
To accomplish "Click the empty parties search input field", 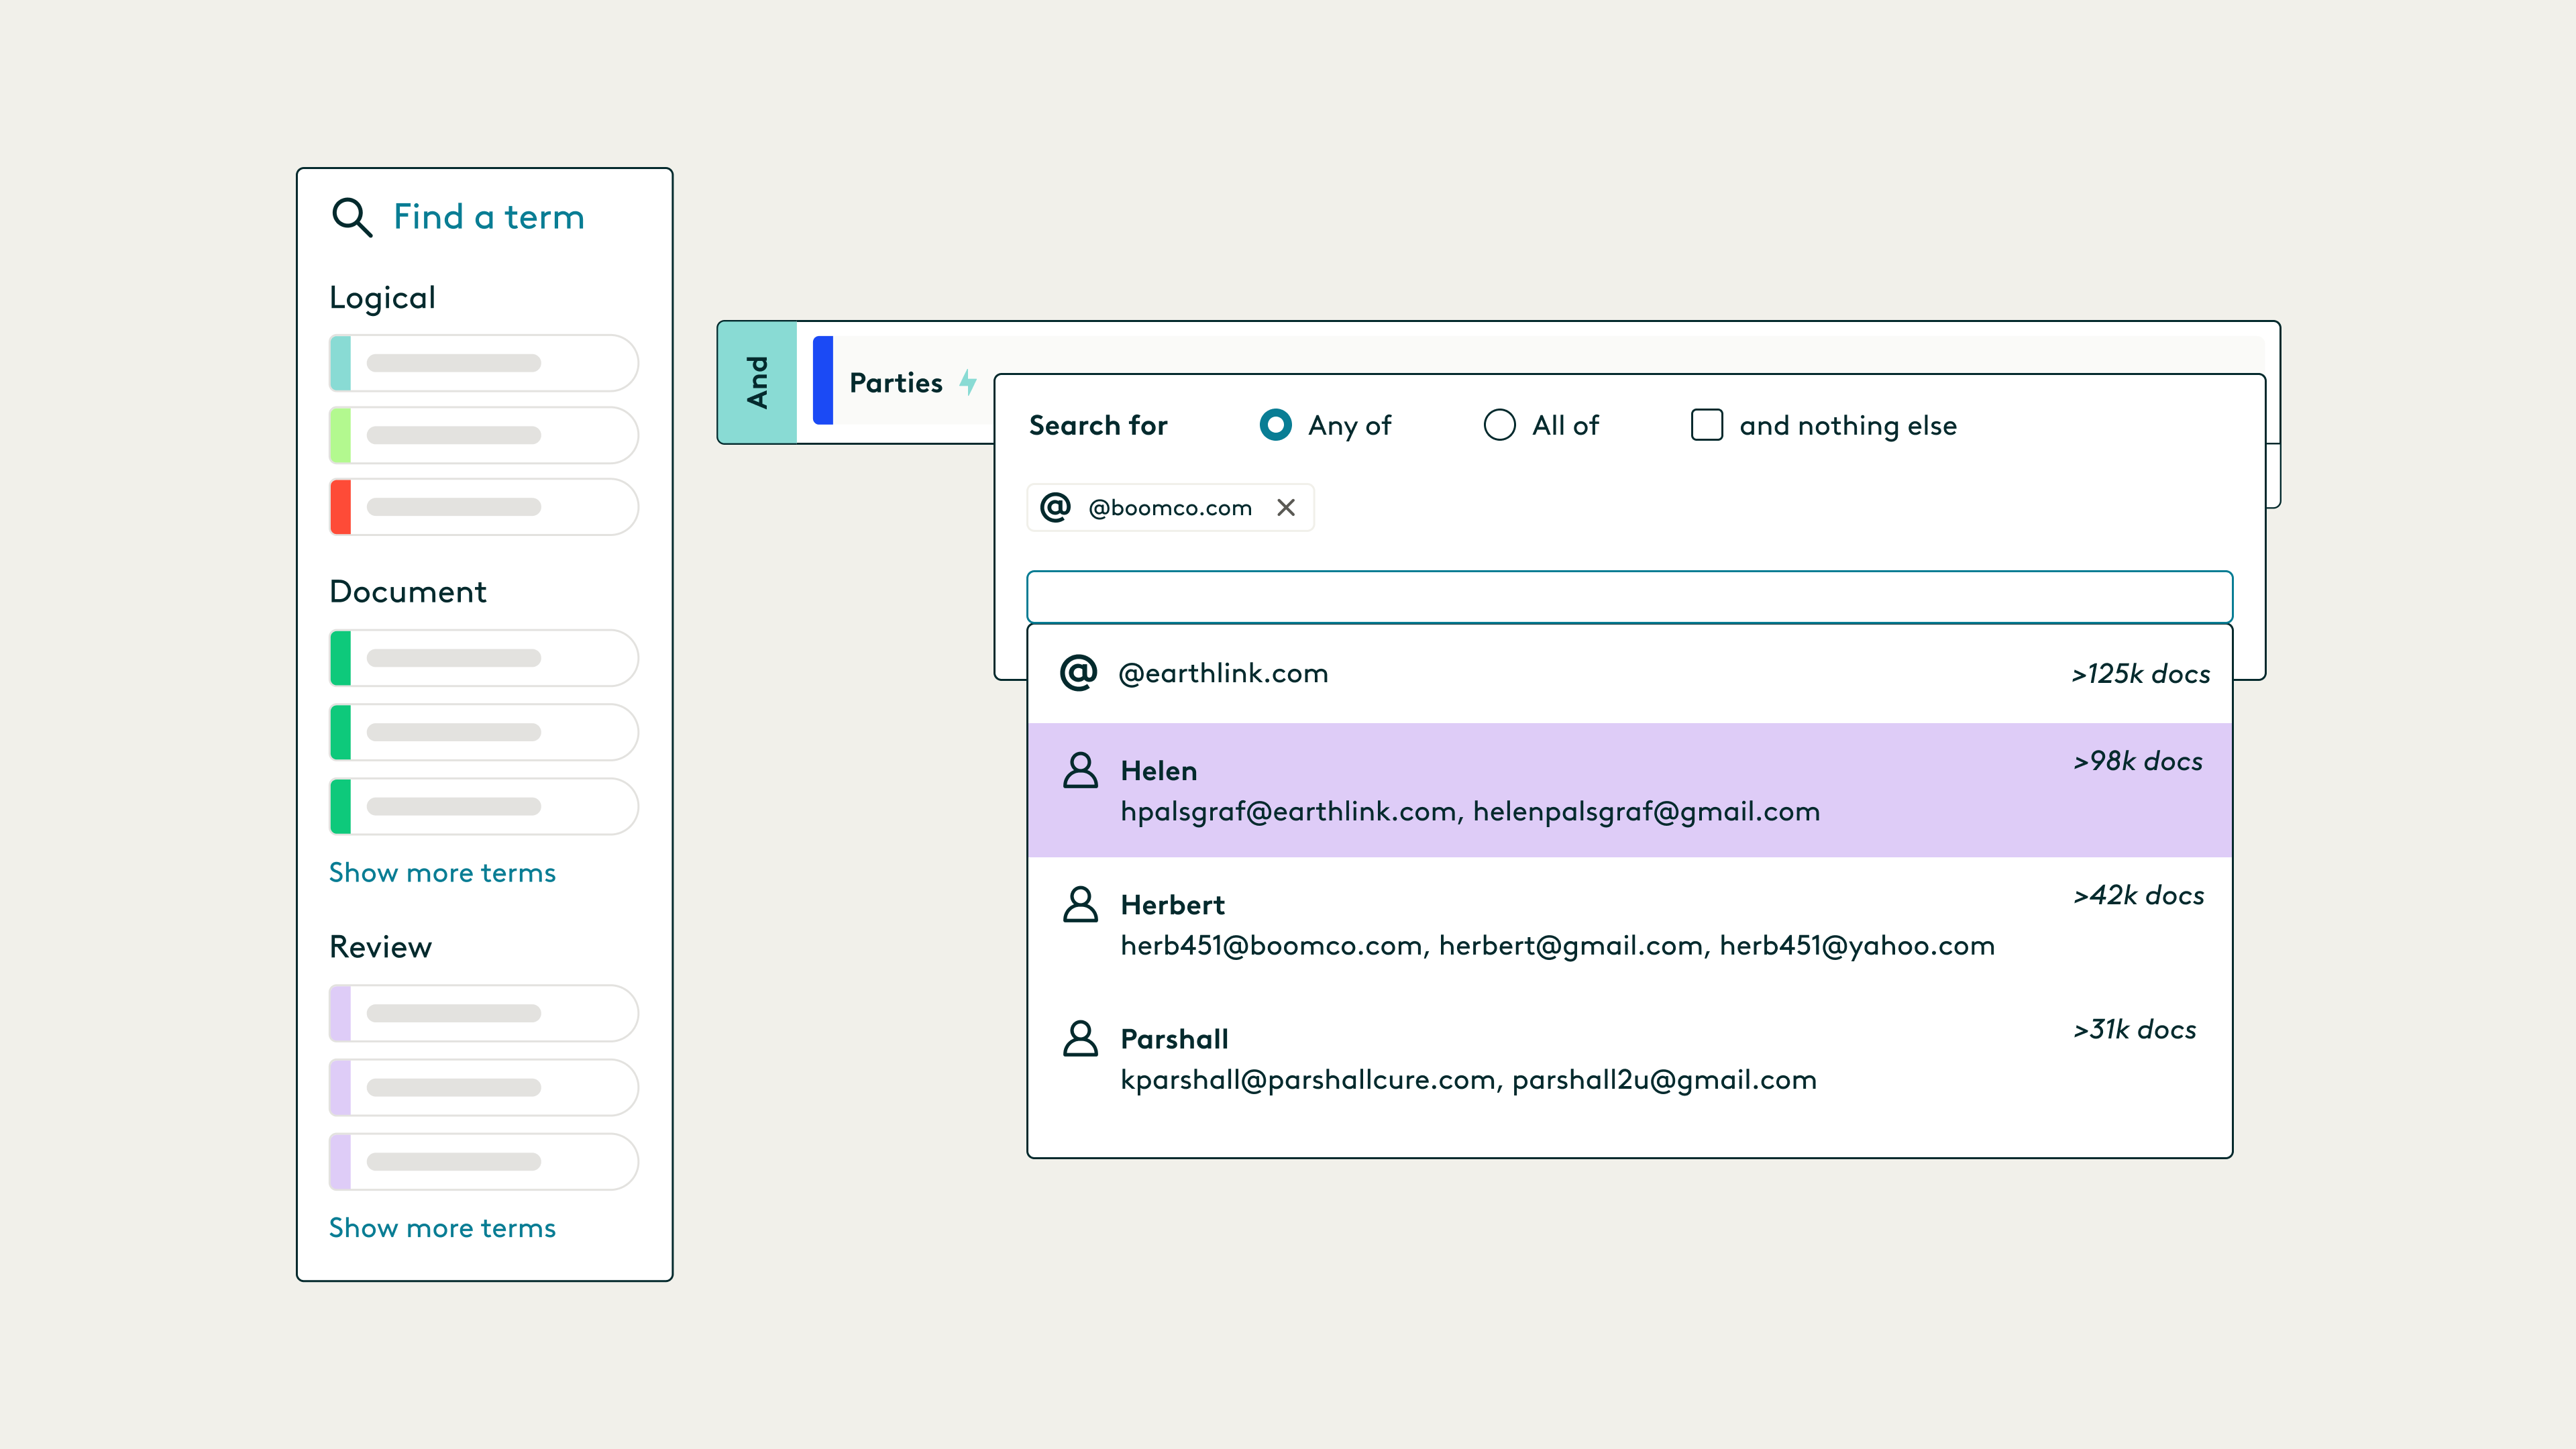I will (x=1628, y=597).
